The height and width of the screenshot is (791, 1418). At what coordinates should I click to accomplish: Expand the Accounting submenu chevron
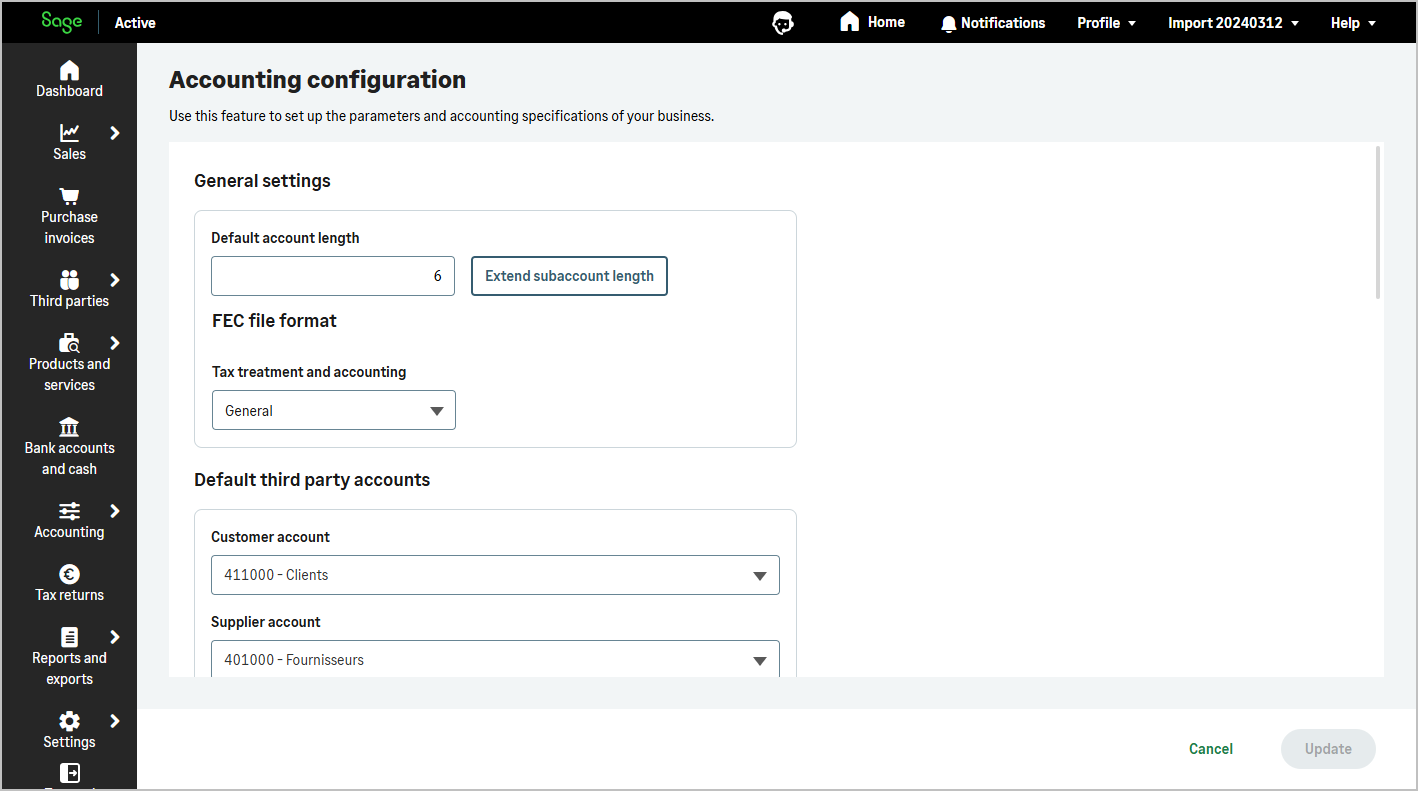(x=115, y=511)
